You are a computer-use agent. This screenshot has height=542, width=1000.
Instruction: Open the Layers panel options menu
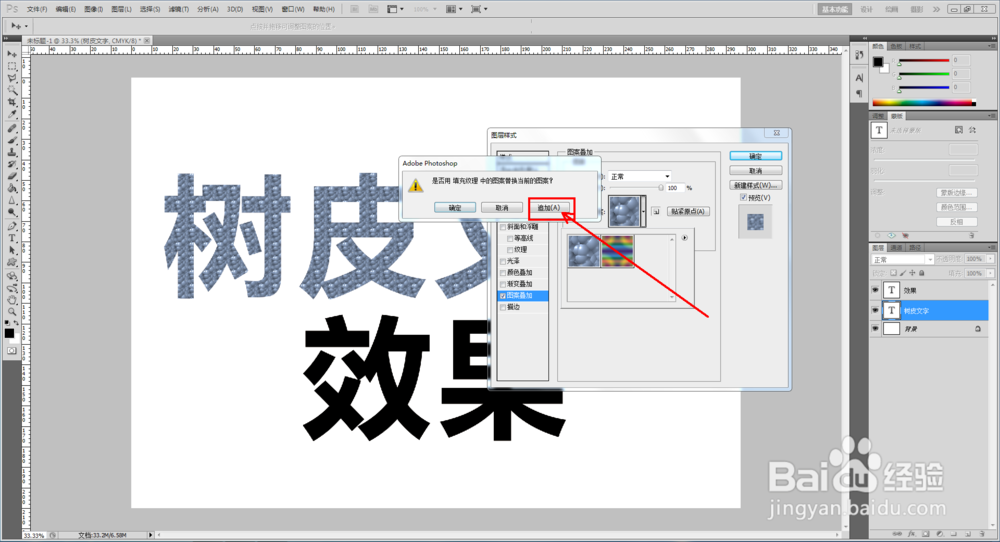(x=992, y=247)
